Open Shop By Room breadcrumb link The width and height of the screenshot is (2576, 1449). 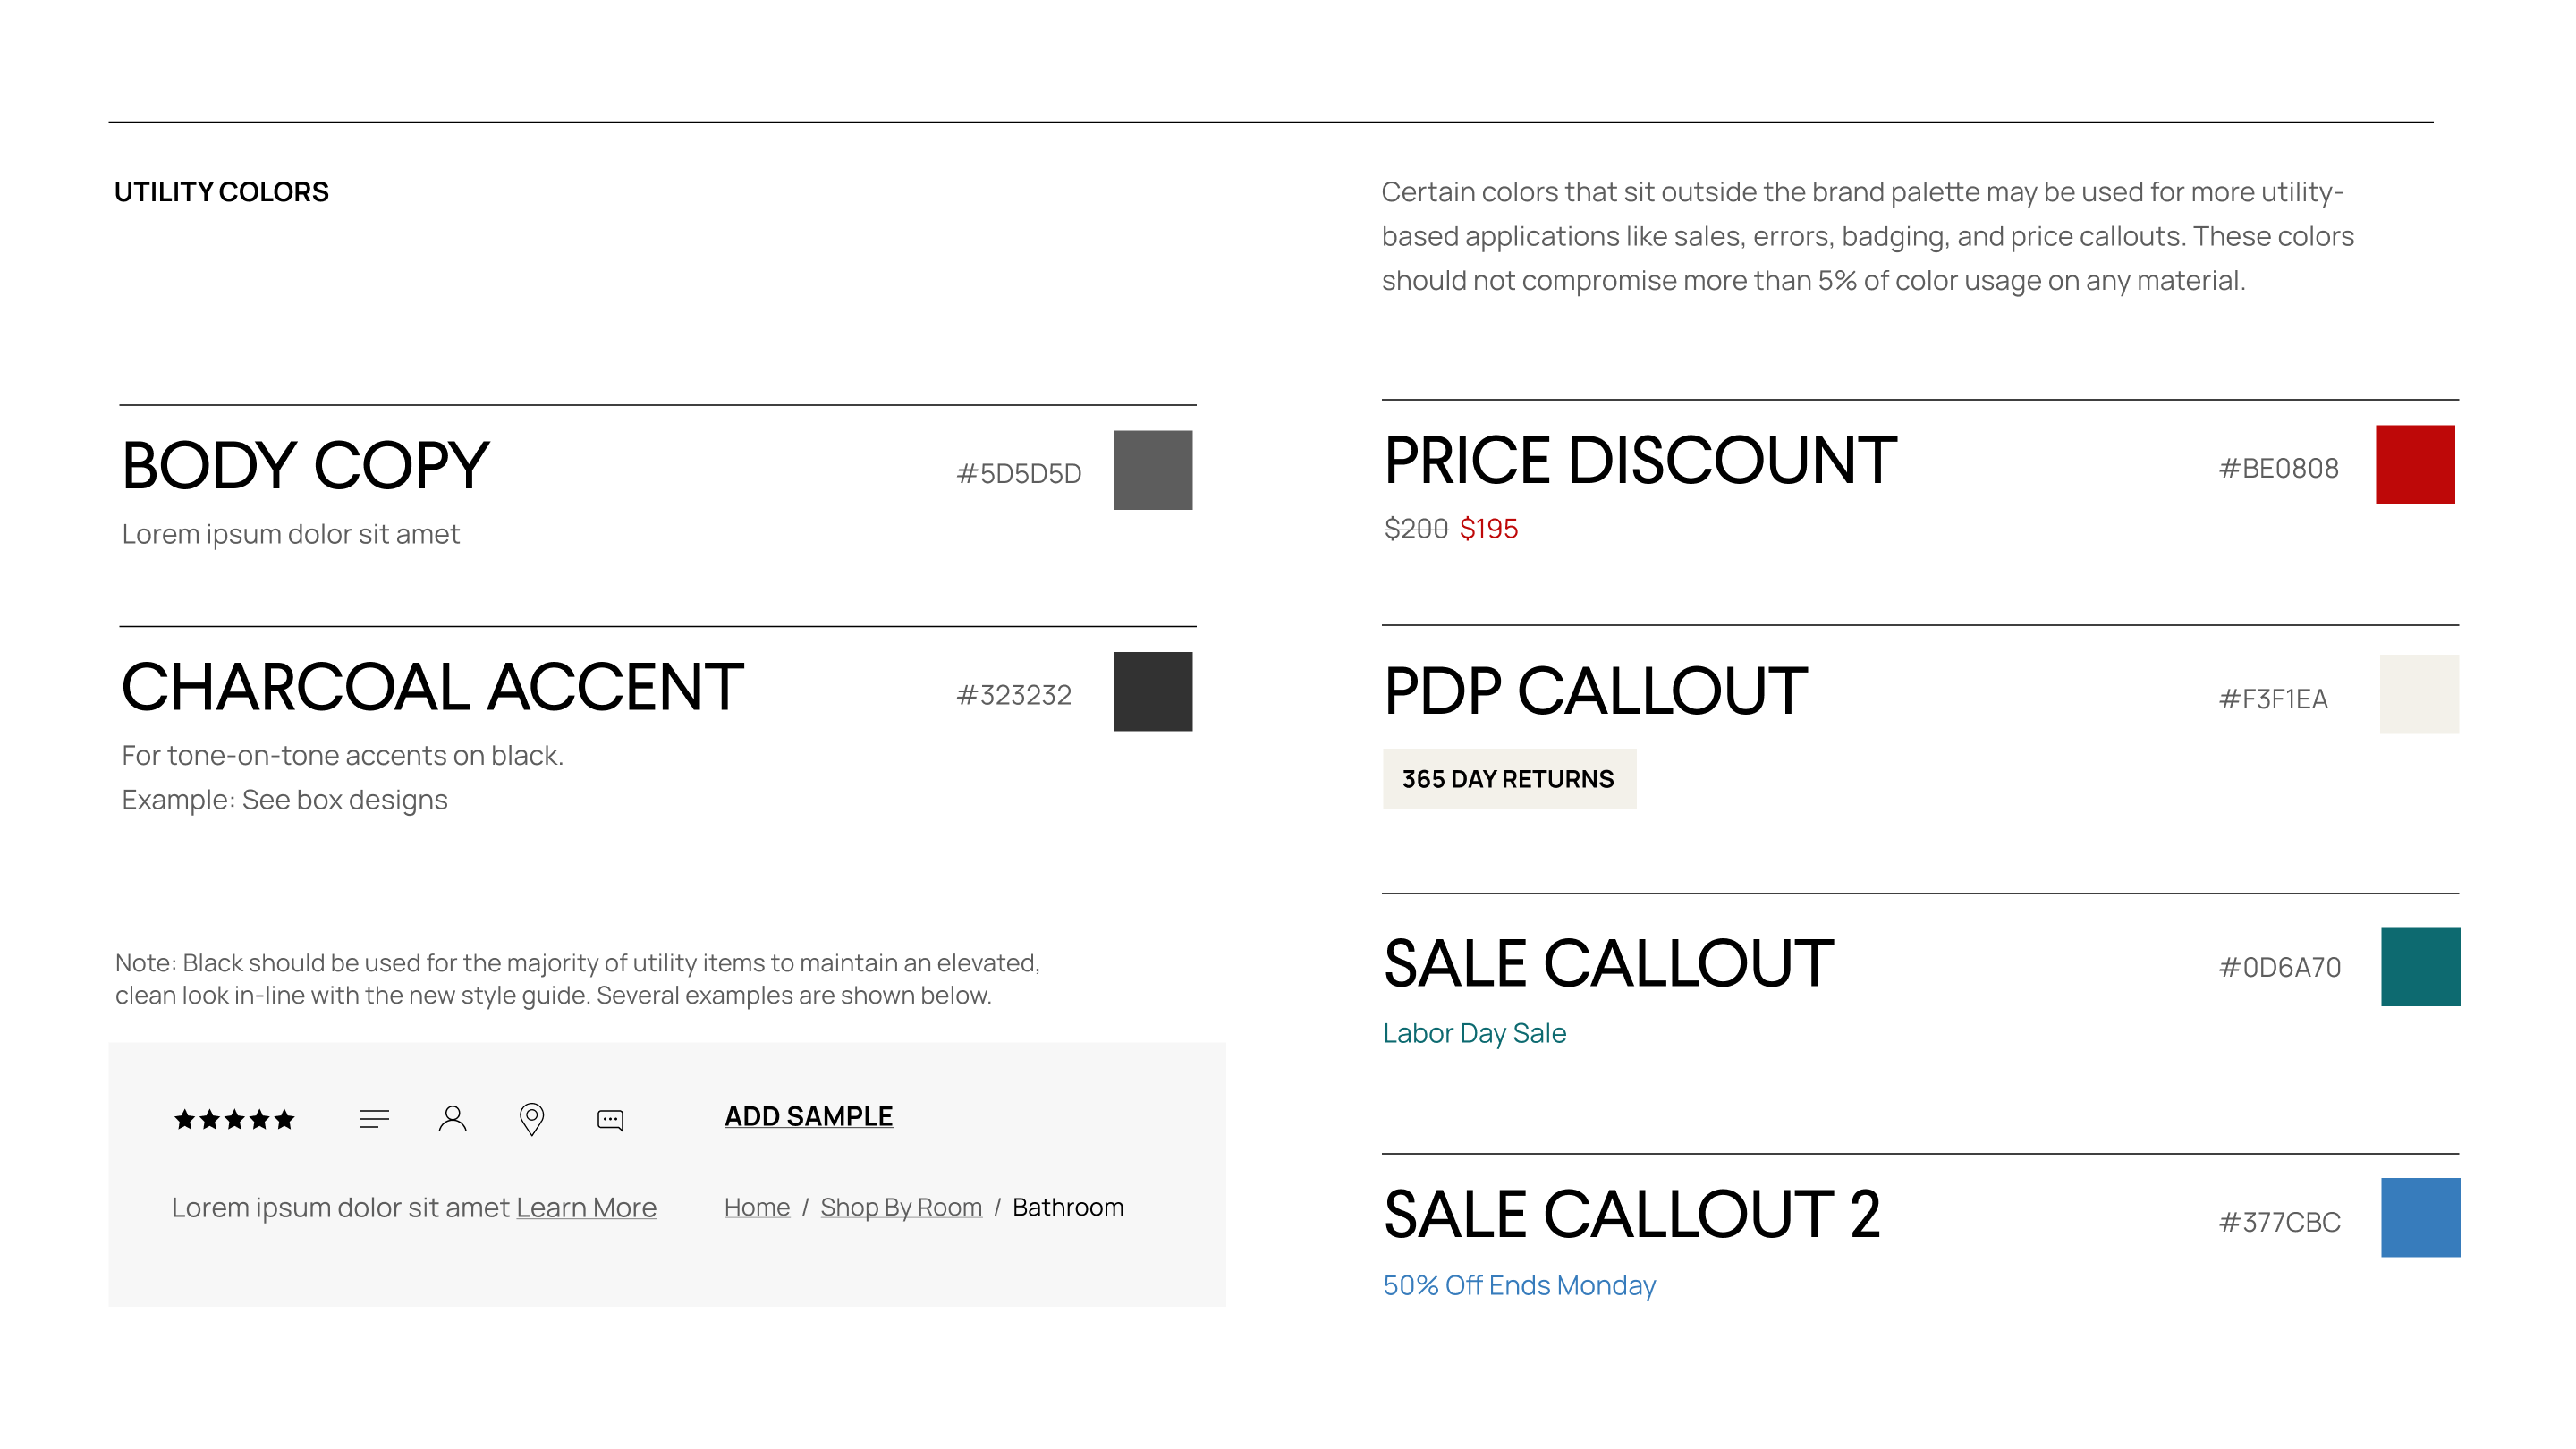[901, 1207]
